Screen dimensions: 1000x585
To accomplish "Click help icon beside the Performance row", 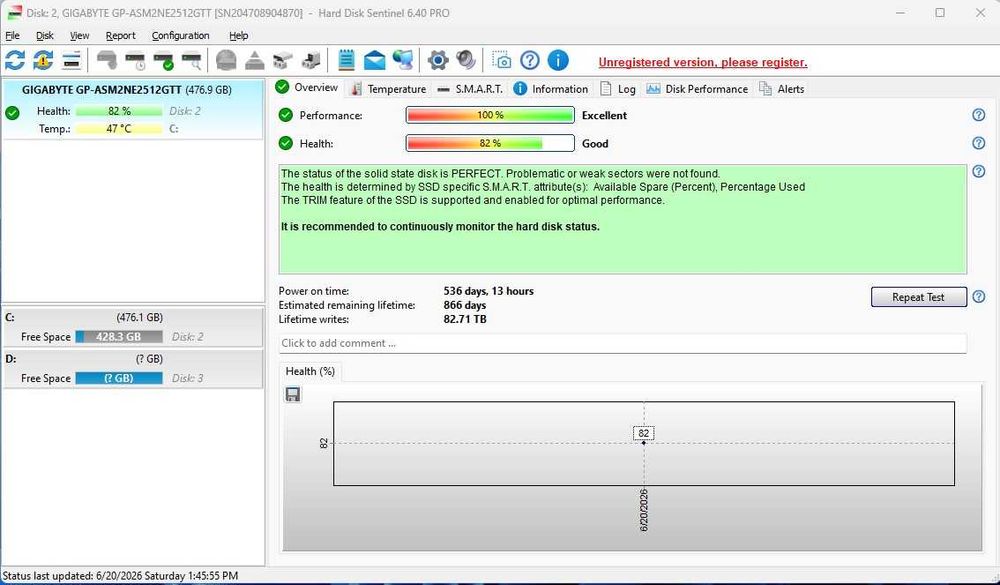I will [x=979, y=115].
